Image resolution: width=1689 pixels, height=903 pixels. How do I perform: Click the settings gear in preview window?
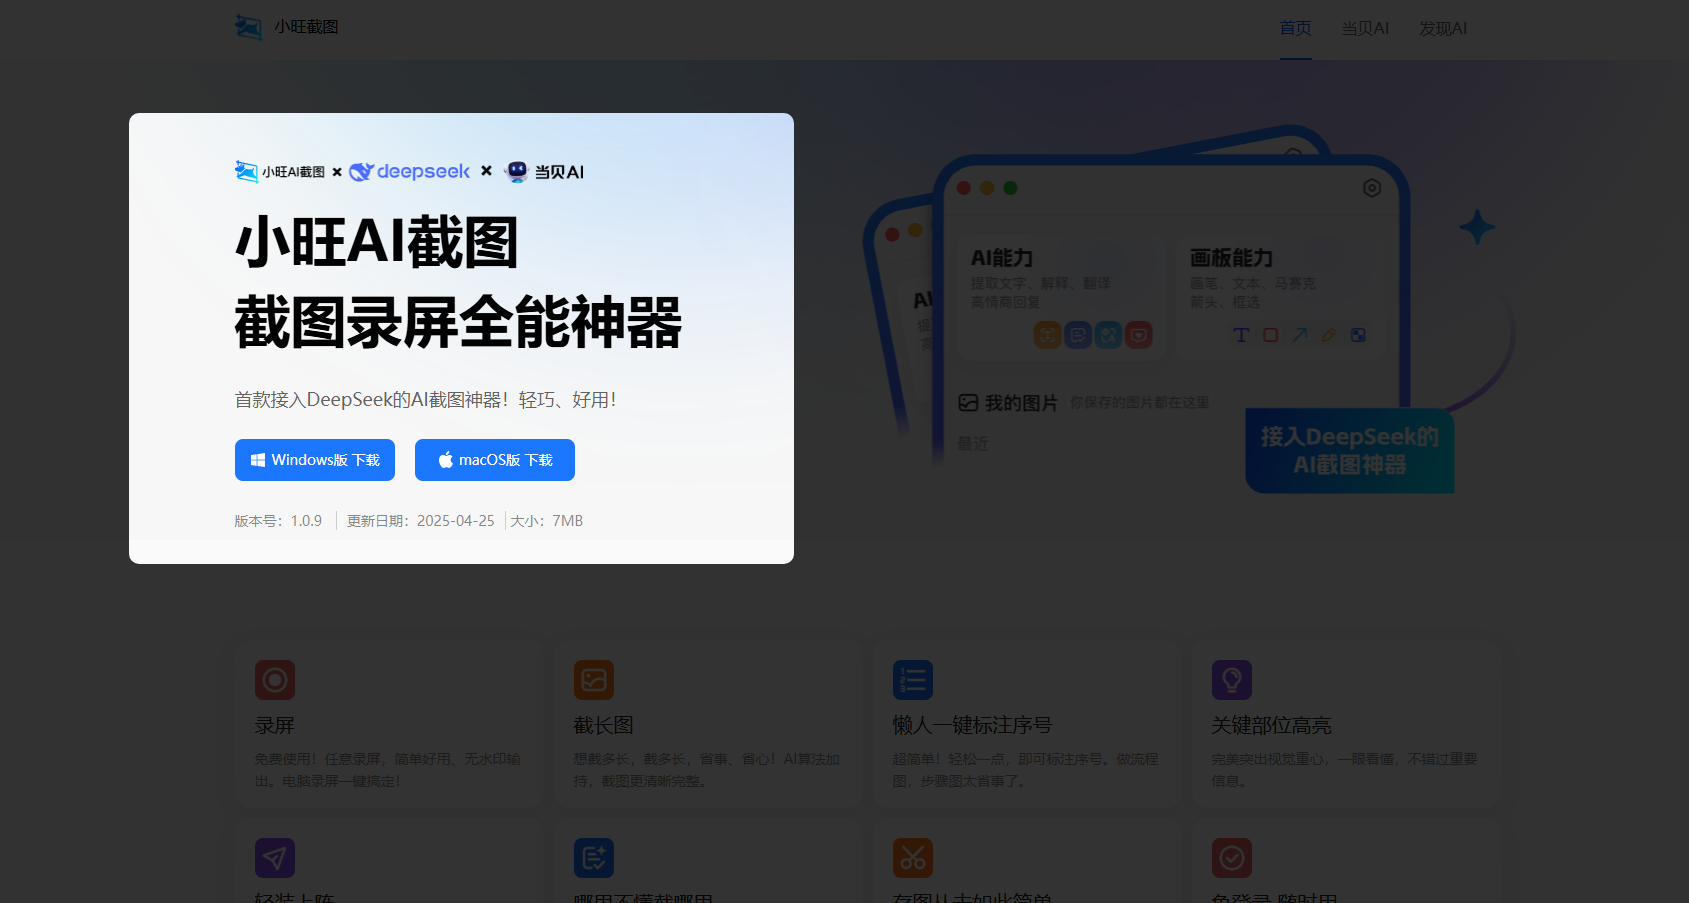[1372, 188]
